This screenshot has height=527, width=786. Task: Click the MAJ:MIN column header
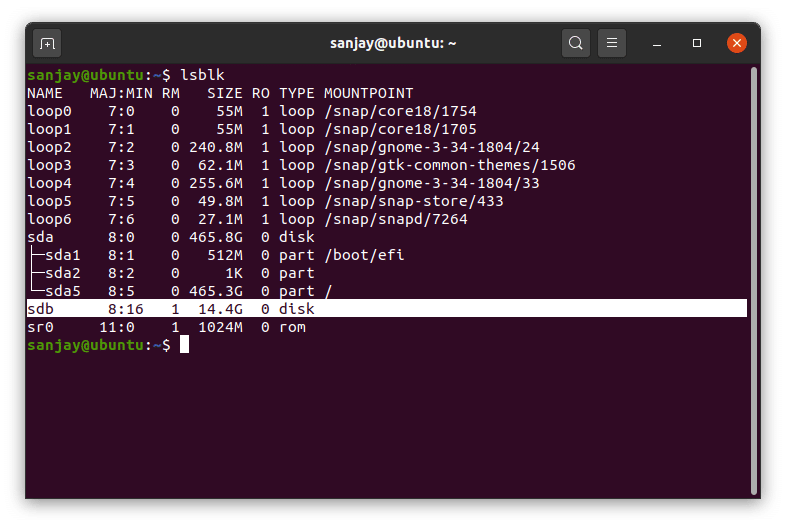point(121,93)
